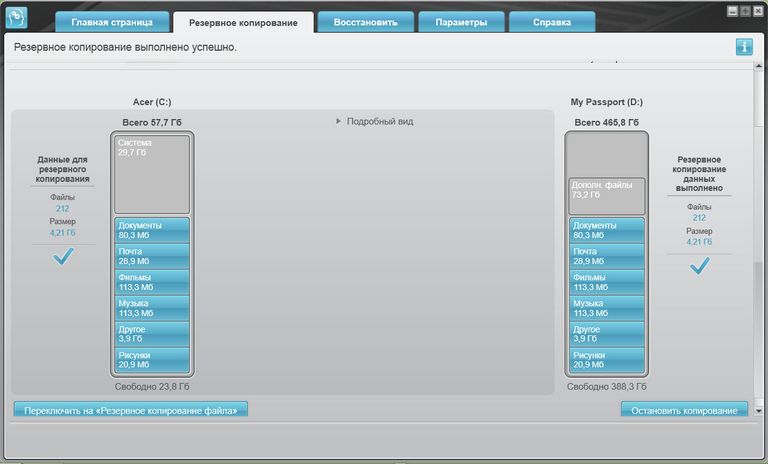768x464 pixels.
Task: Select Музыка category on My Passport (D:)
Action: (x=606, y=308)
